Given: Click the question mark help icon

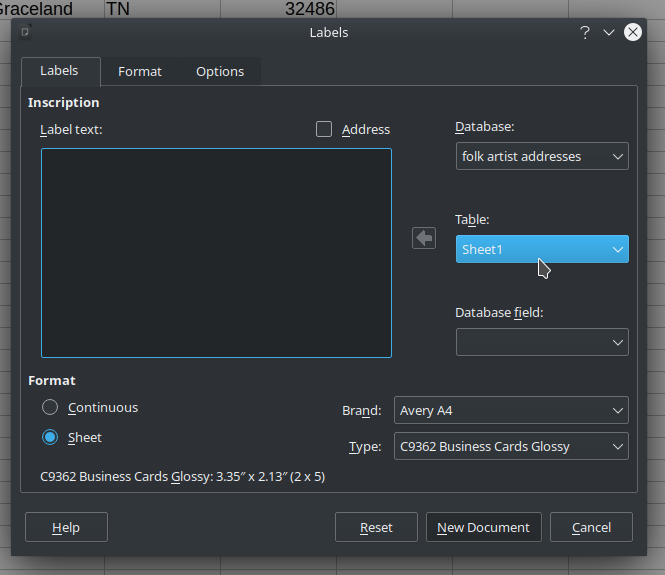Looking at the screenshot, I should click(585, 32).
